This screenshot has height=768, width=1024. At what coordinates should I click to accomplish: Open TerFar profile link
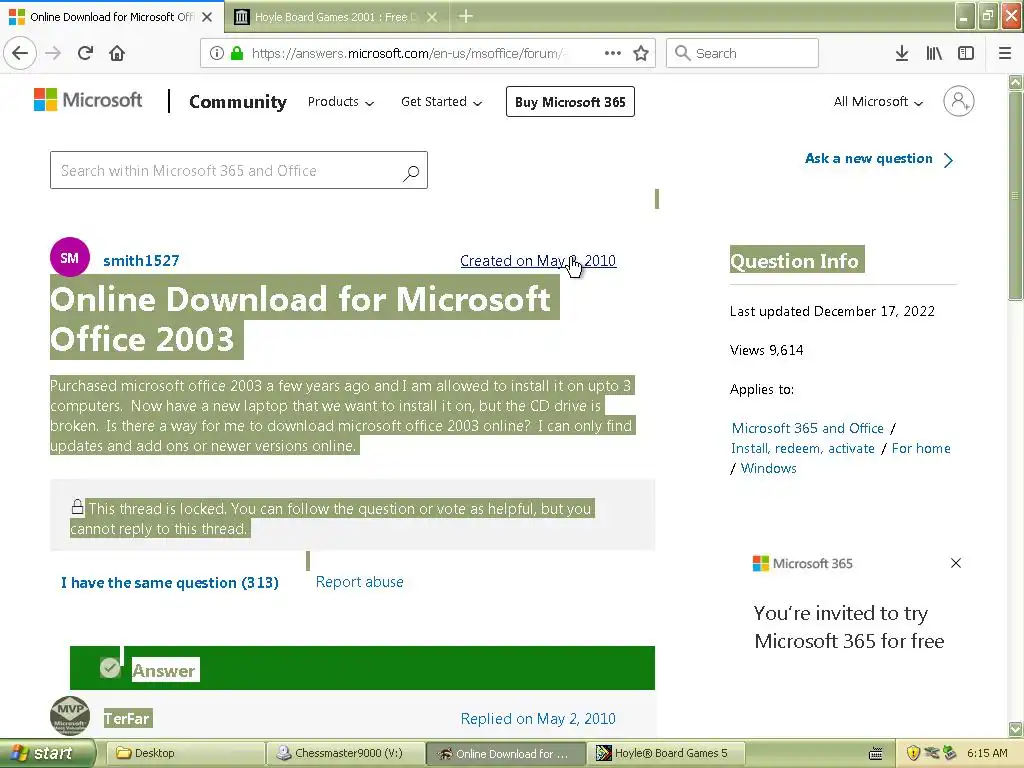pos(127,719)
